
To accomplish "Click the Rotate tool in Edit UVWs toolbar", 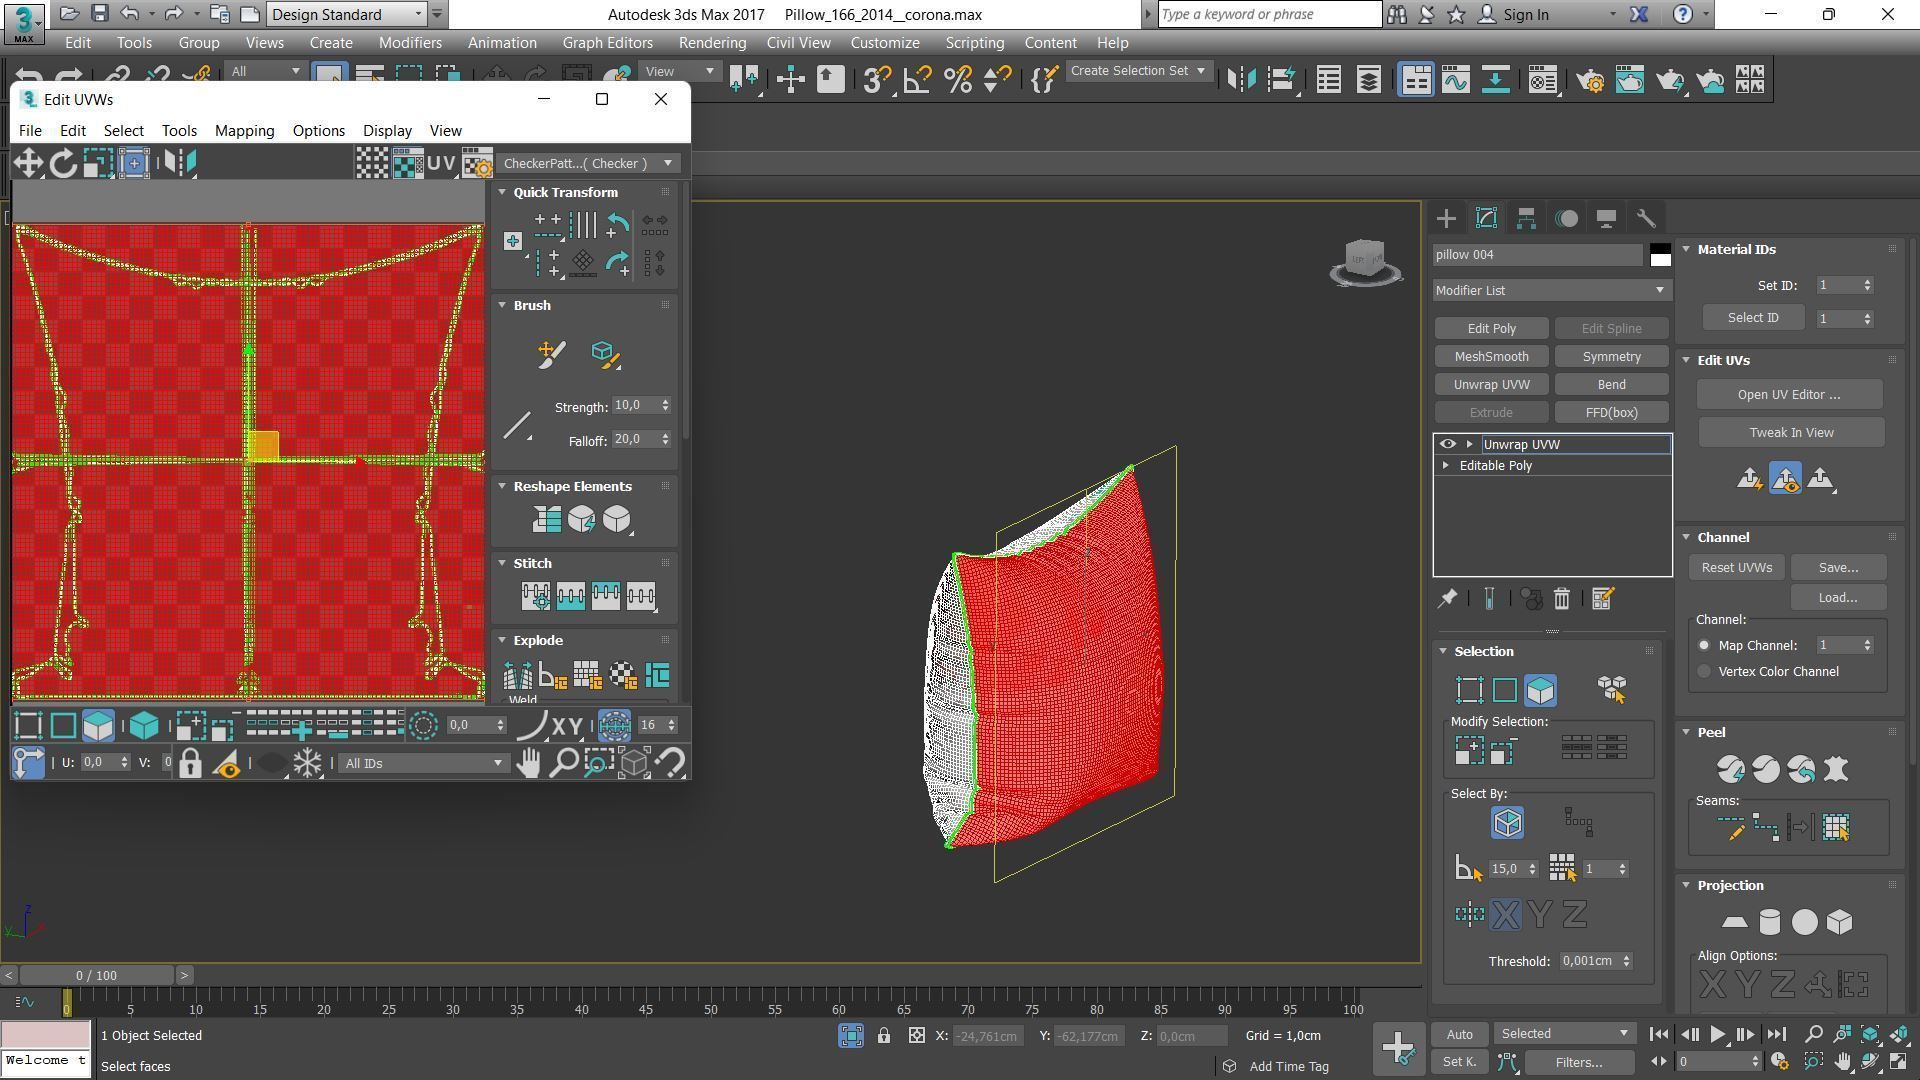I will tap(63, 163).
